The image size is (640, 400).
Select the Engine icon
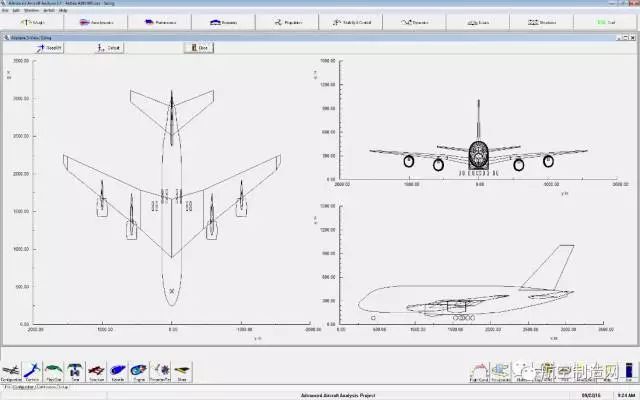[139, 372]
